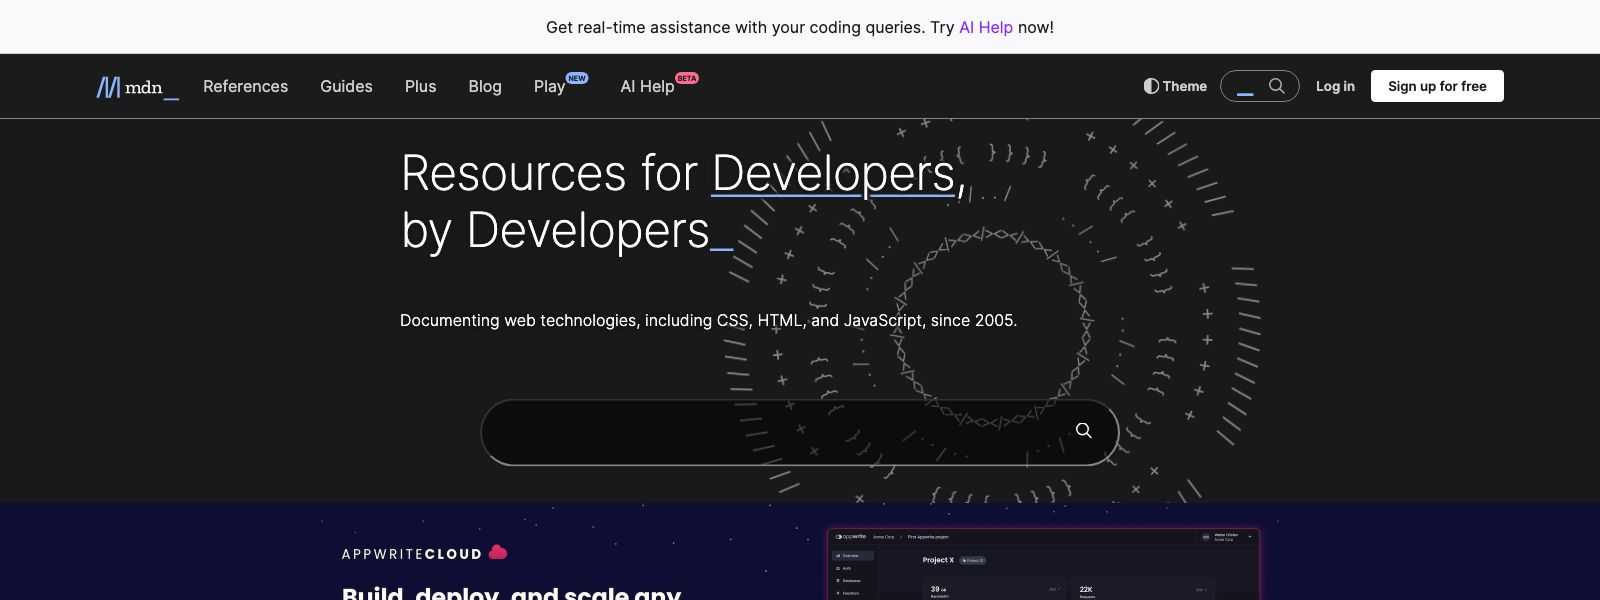Click the Log in link
This screenshot has height=600, width=1600.
coord(1335,86)
